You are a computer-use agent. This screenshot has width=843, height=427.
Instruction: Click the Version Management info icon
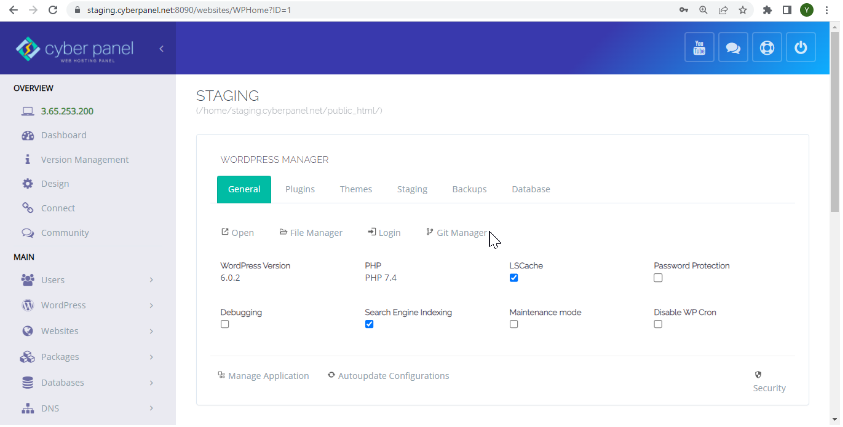27,159
